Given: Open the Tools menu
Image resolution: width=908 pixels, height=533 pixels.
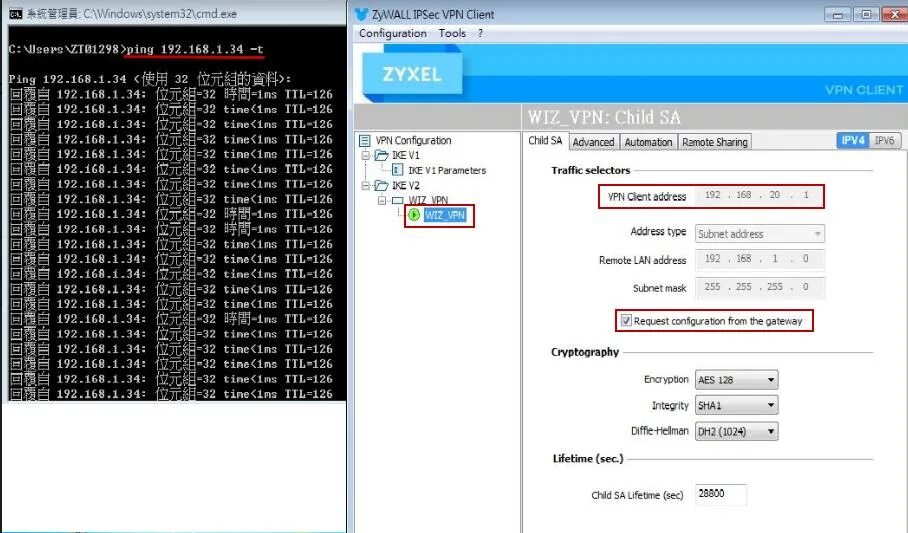Looking at the screenshot, I should tap(452, 34).
